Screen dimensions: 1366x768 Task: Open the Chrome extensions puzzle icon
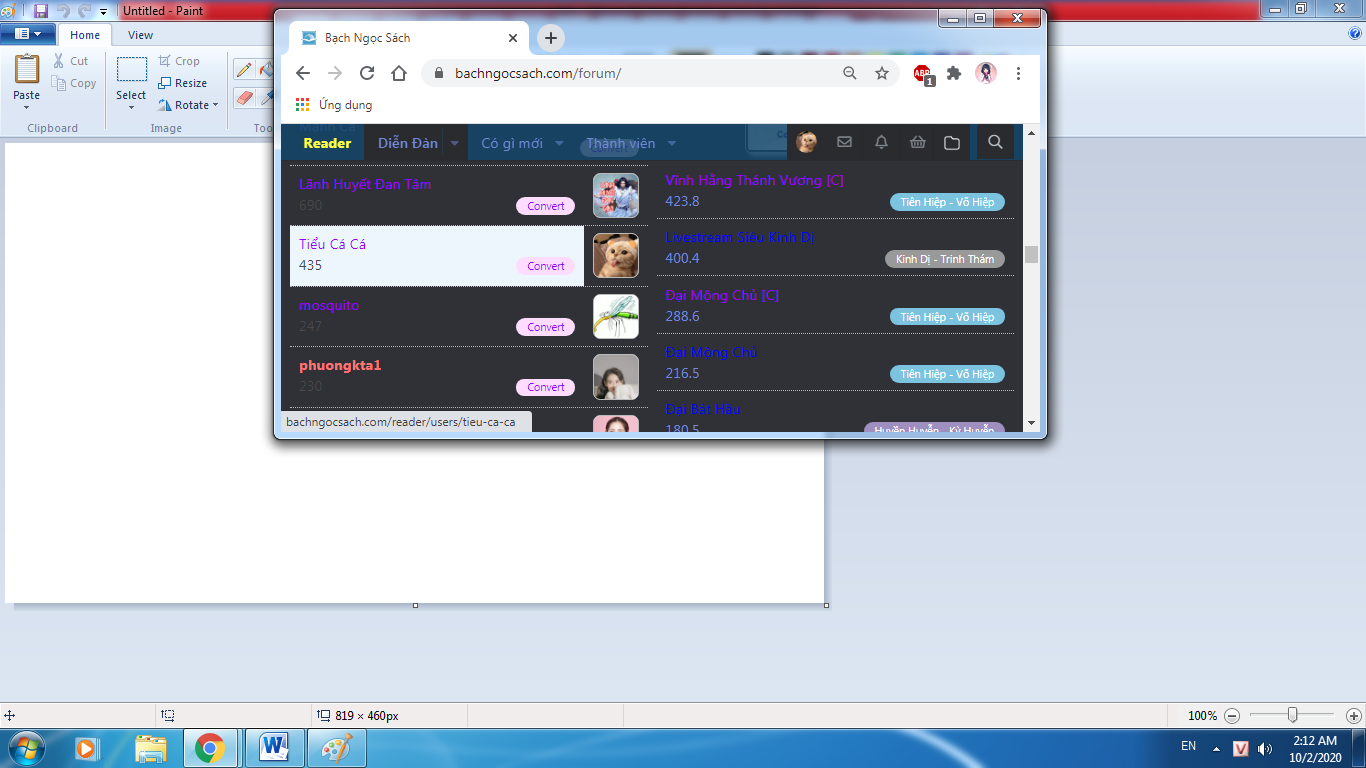[954, 73]
